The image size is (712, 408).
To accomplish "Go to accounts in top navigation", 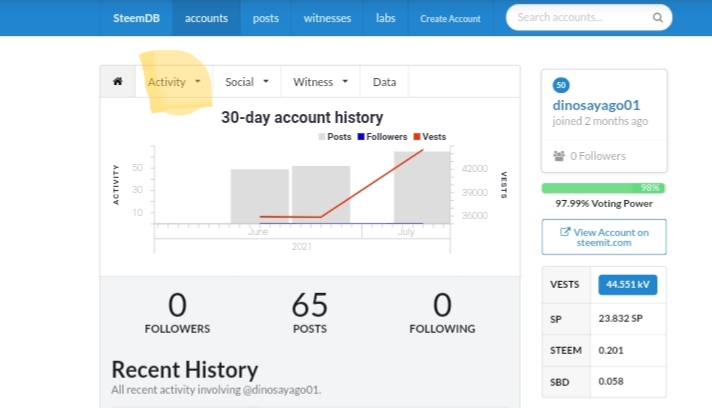I will 206,18.
